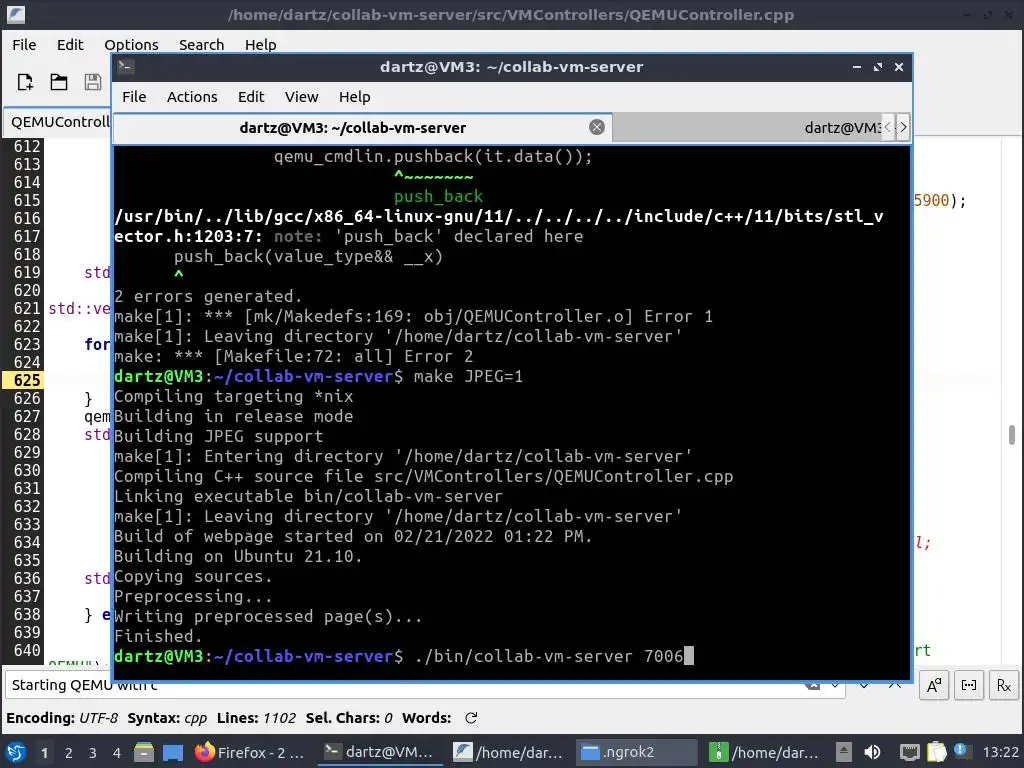Click 'Linking executable bin/collab-vm-server' terminal line
Screen dimensions: 1024x768
click(308, 496)
